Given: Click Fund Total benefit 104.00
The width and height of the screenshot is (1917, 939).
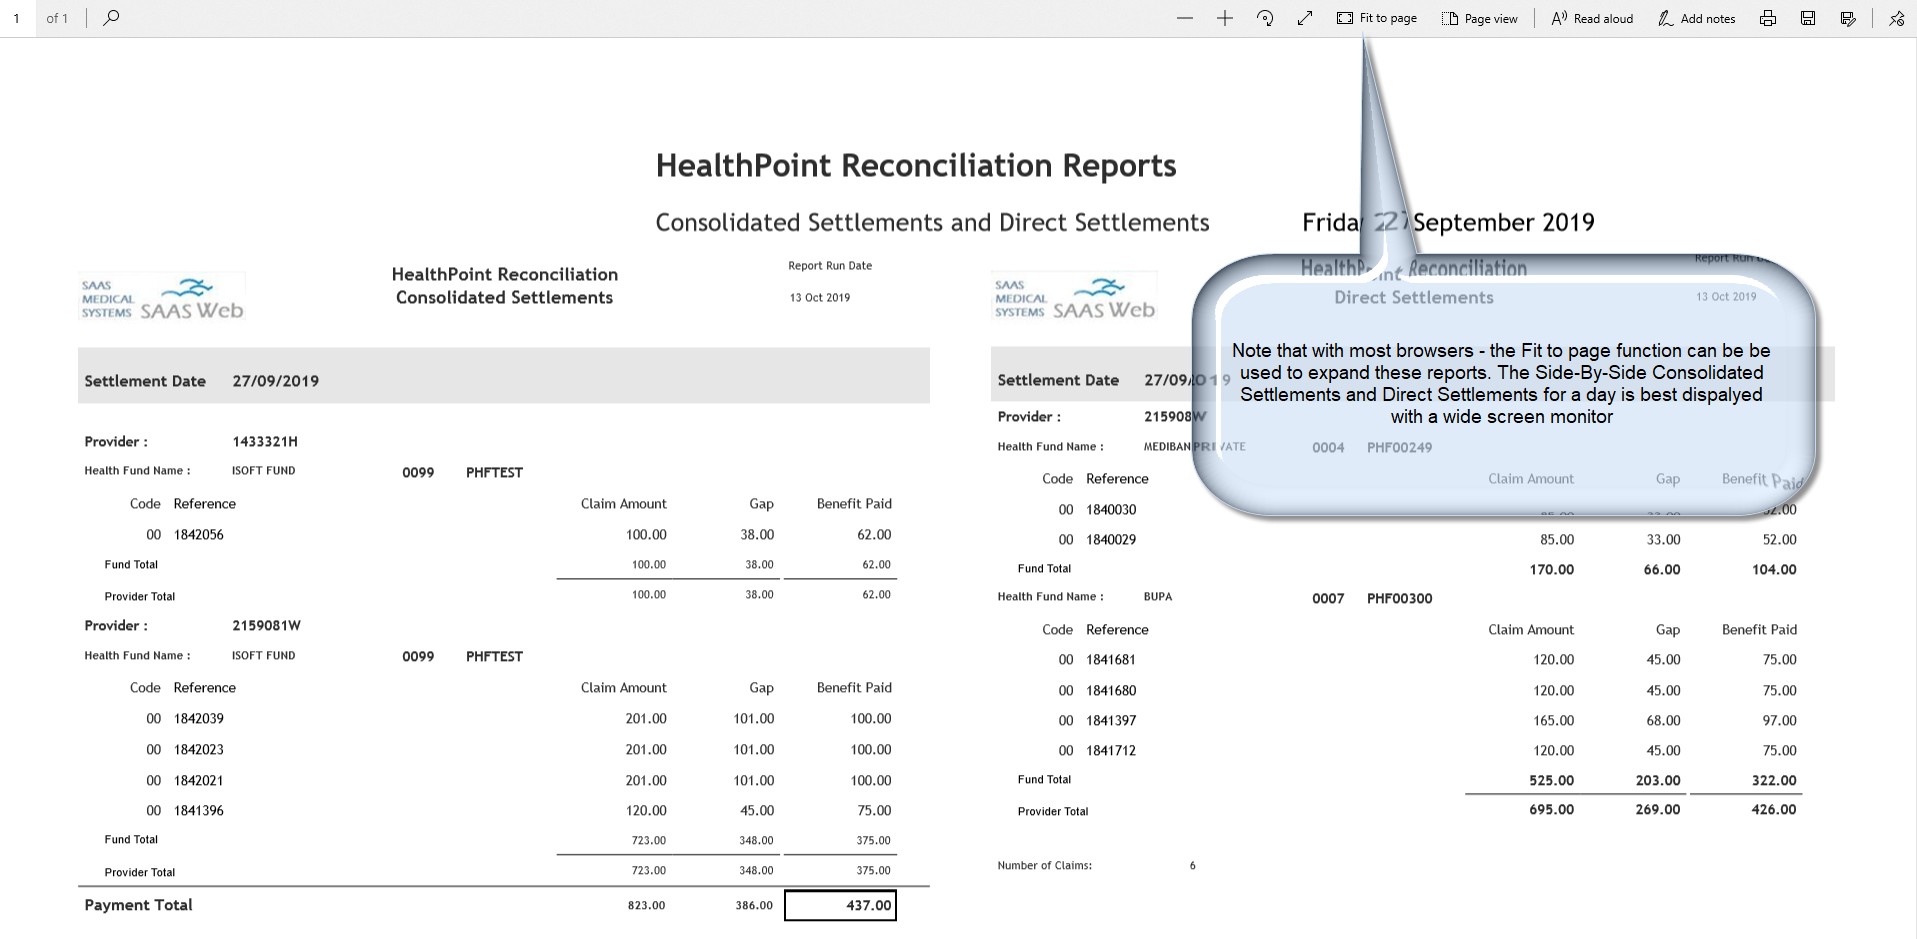Looking at the screenshot, I should tap(1773, 569).
